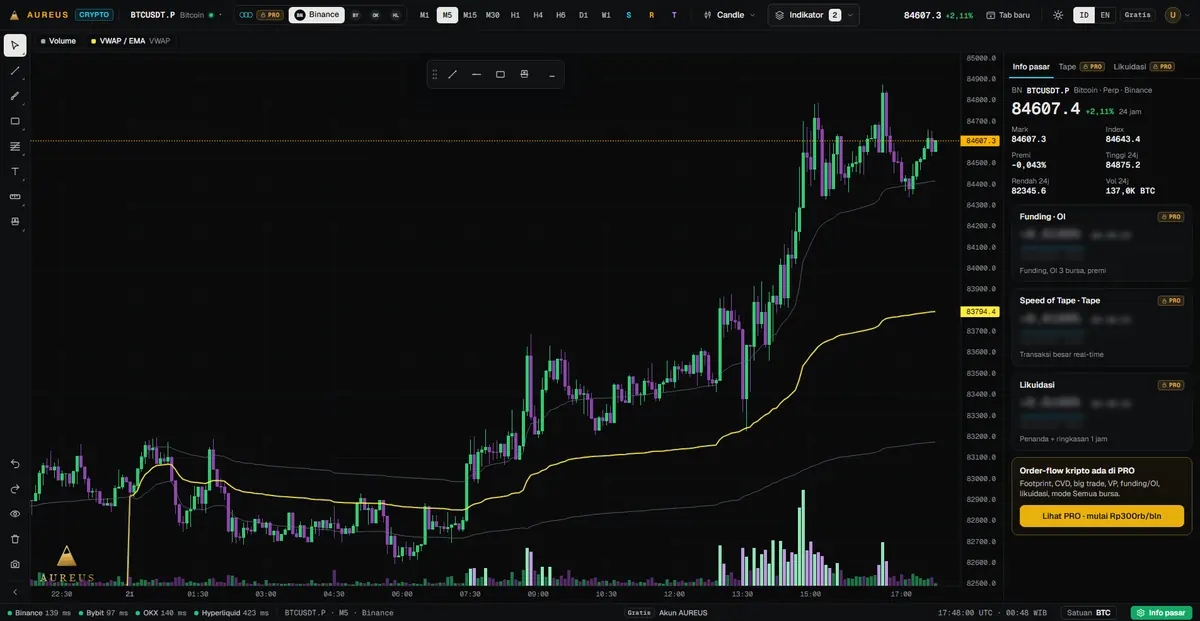Pick the horizontal line tool in floating toolbar
This screenshot has height=621, width=1200.
click(x=477, y=74)
